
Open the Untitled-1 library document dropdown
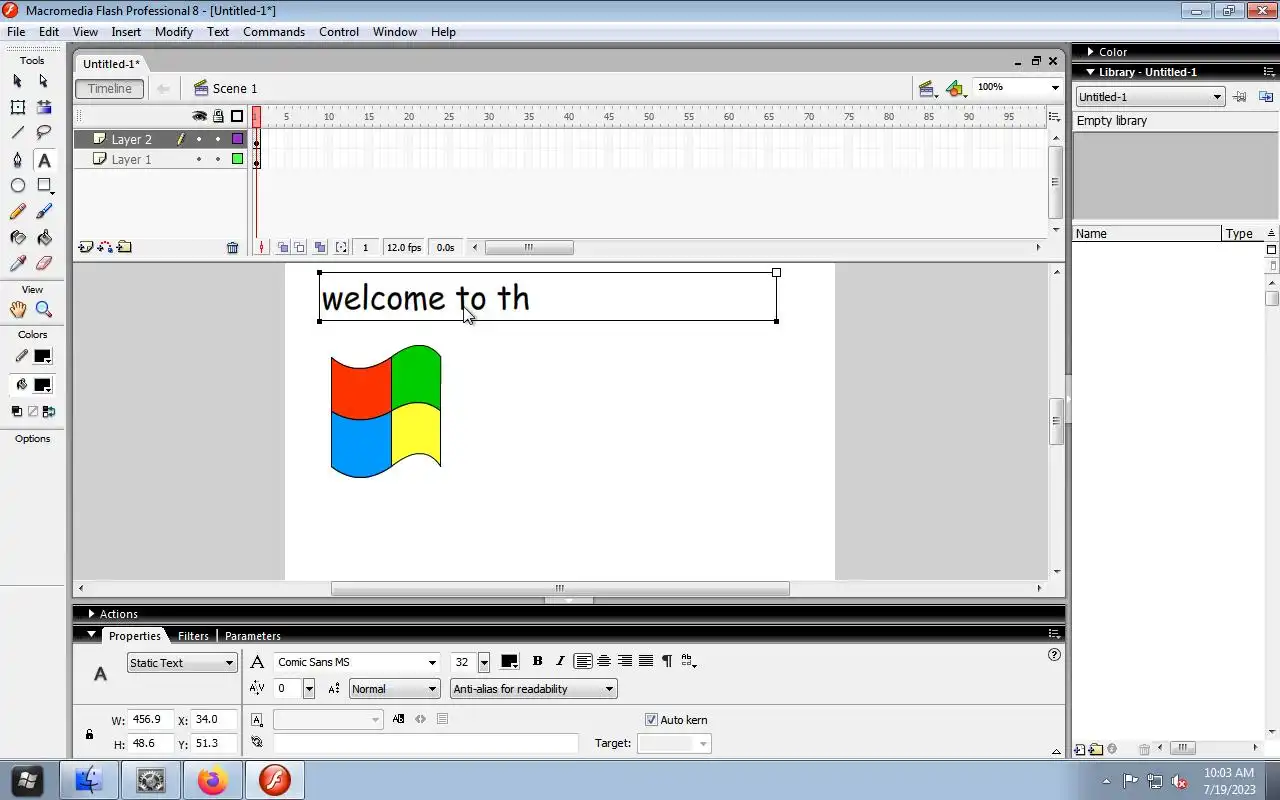[1150, 97]
